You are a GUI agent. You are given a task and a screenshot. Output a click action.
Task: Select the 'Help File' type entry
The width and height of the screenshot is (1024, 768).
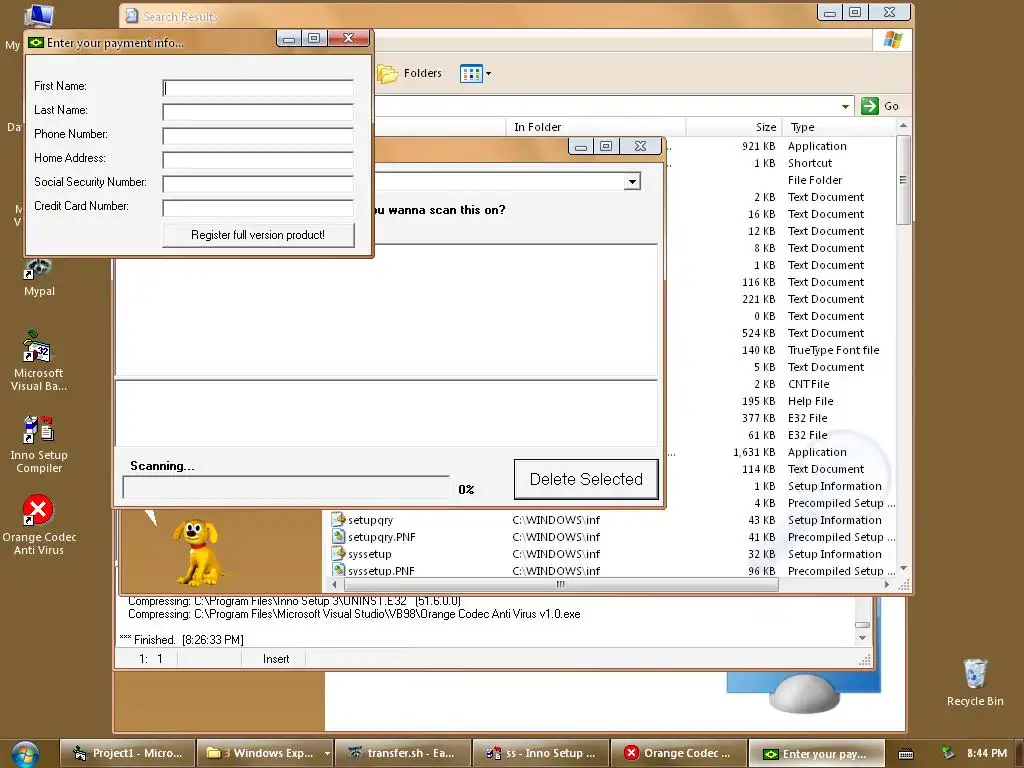[810, 401]
